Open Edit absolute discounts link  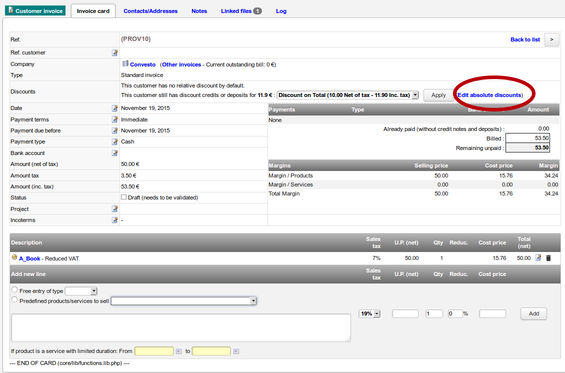[x=490, y=95]
